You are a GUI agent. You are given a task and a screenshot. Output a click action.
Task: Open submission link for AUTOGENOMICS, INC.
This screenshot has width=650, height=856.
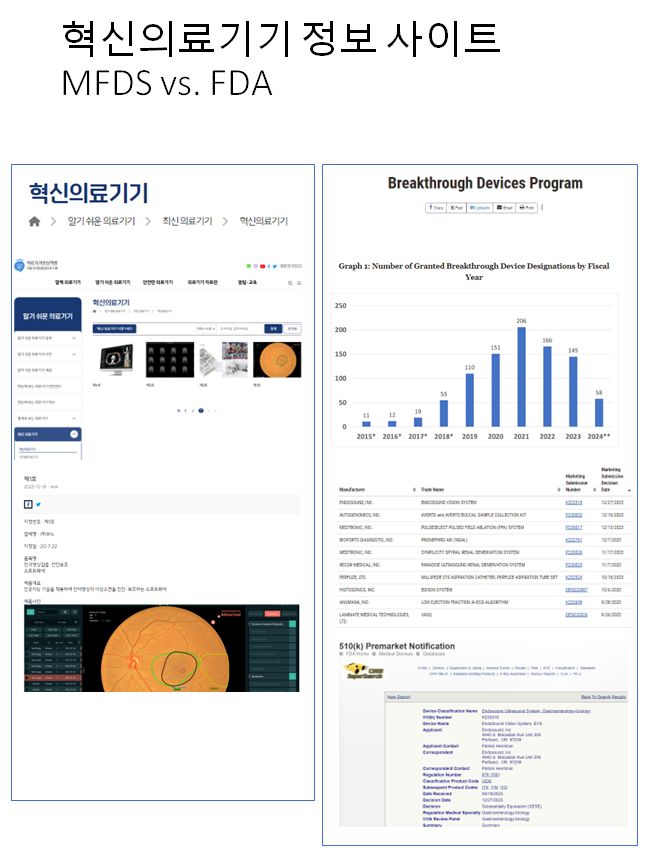[574, 515]
